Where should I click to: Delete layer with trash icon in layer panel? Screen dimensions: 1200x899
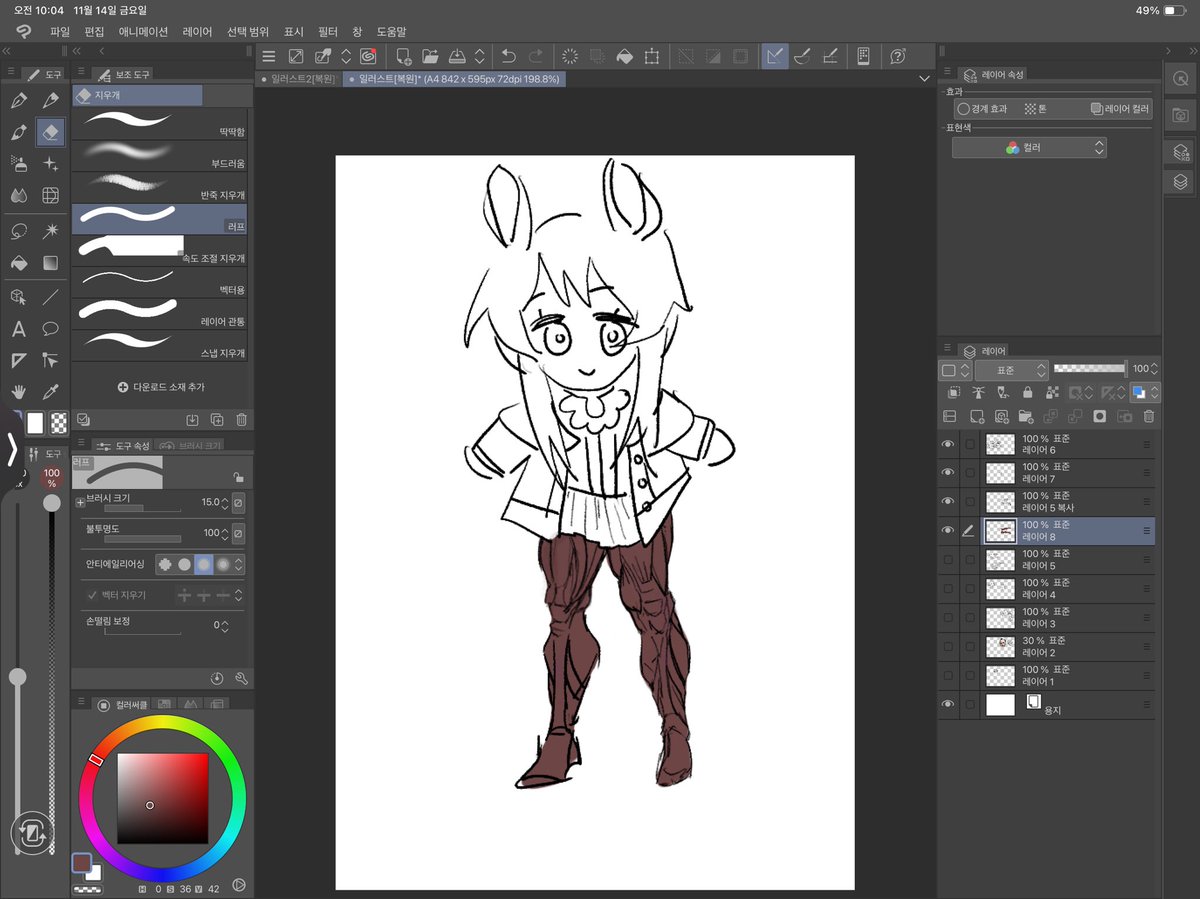(1149, 416)
